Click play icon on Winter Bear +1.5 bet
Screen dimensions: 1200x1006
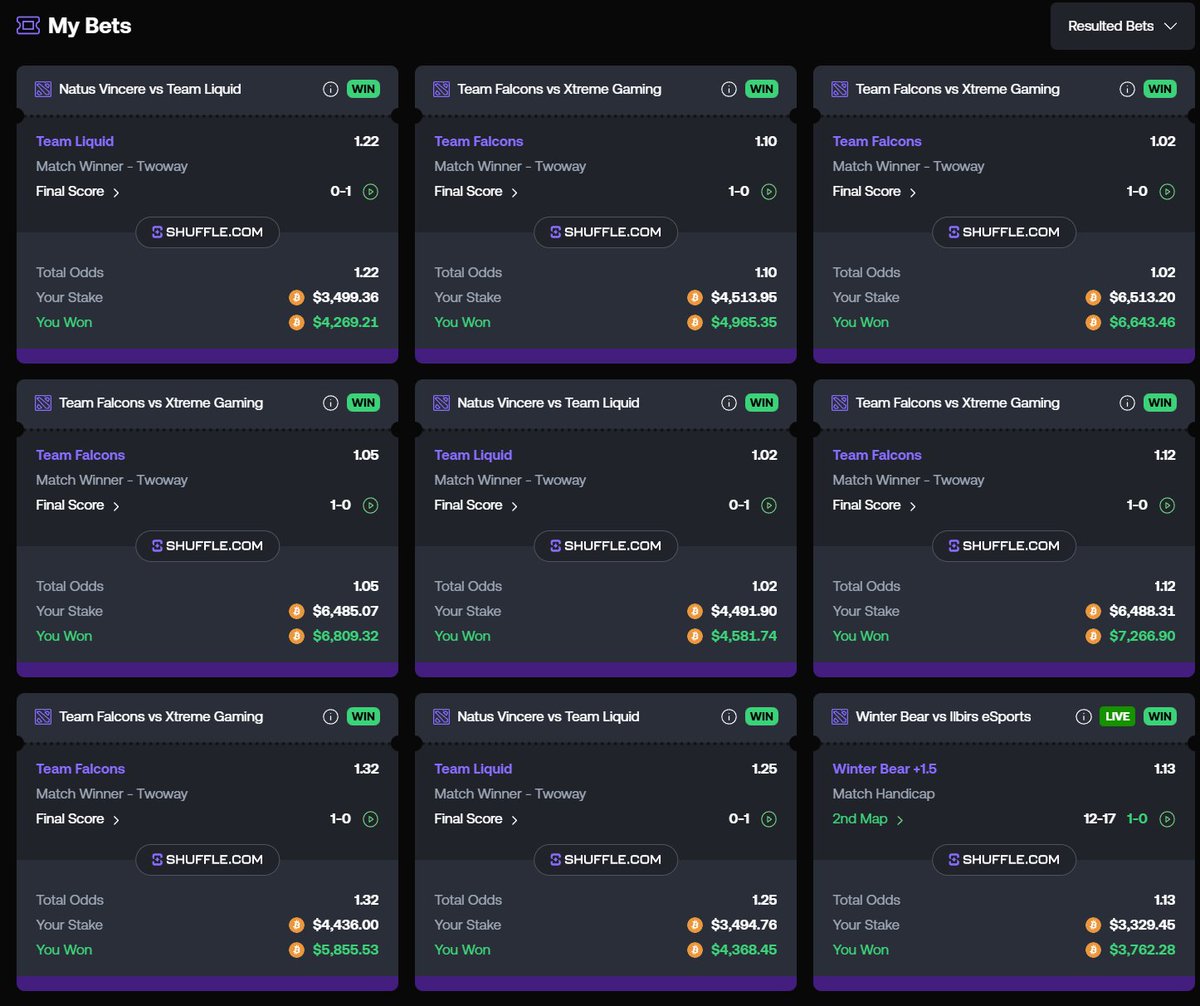1167,820
